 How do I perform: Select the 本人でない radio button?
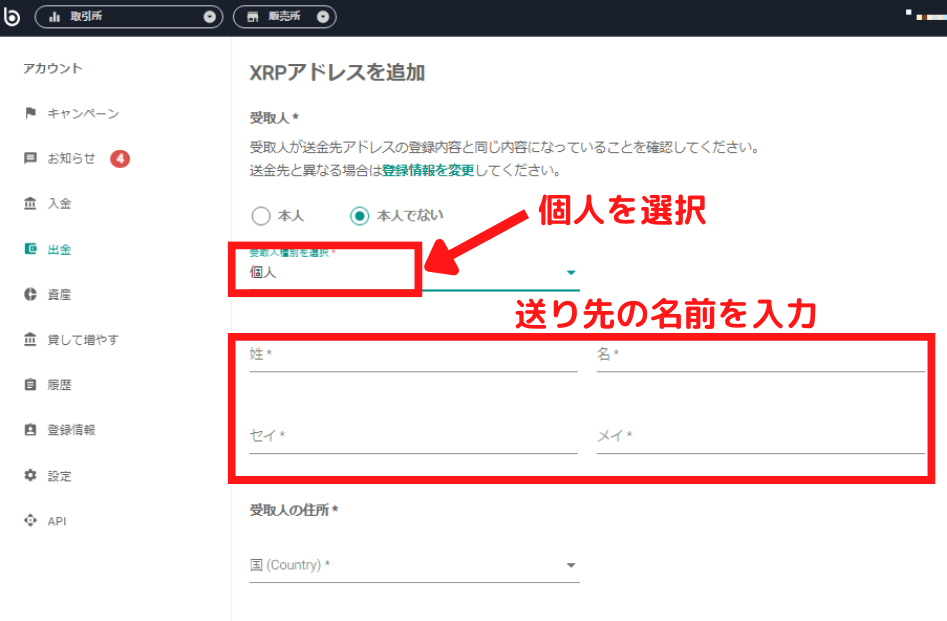(359, 215)
